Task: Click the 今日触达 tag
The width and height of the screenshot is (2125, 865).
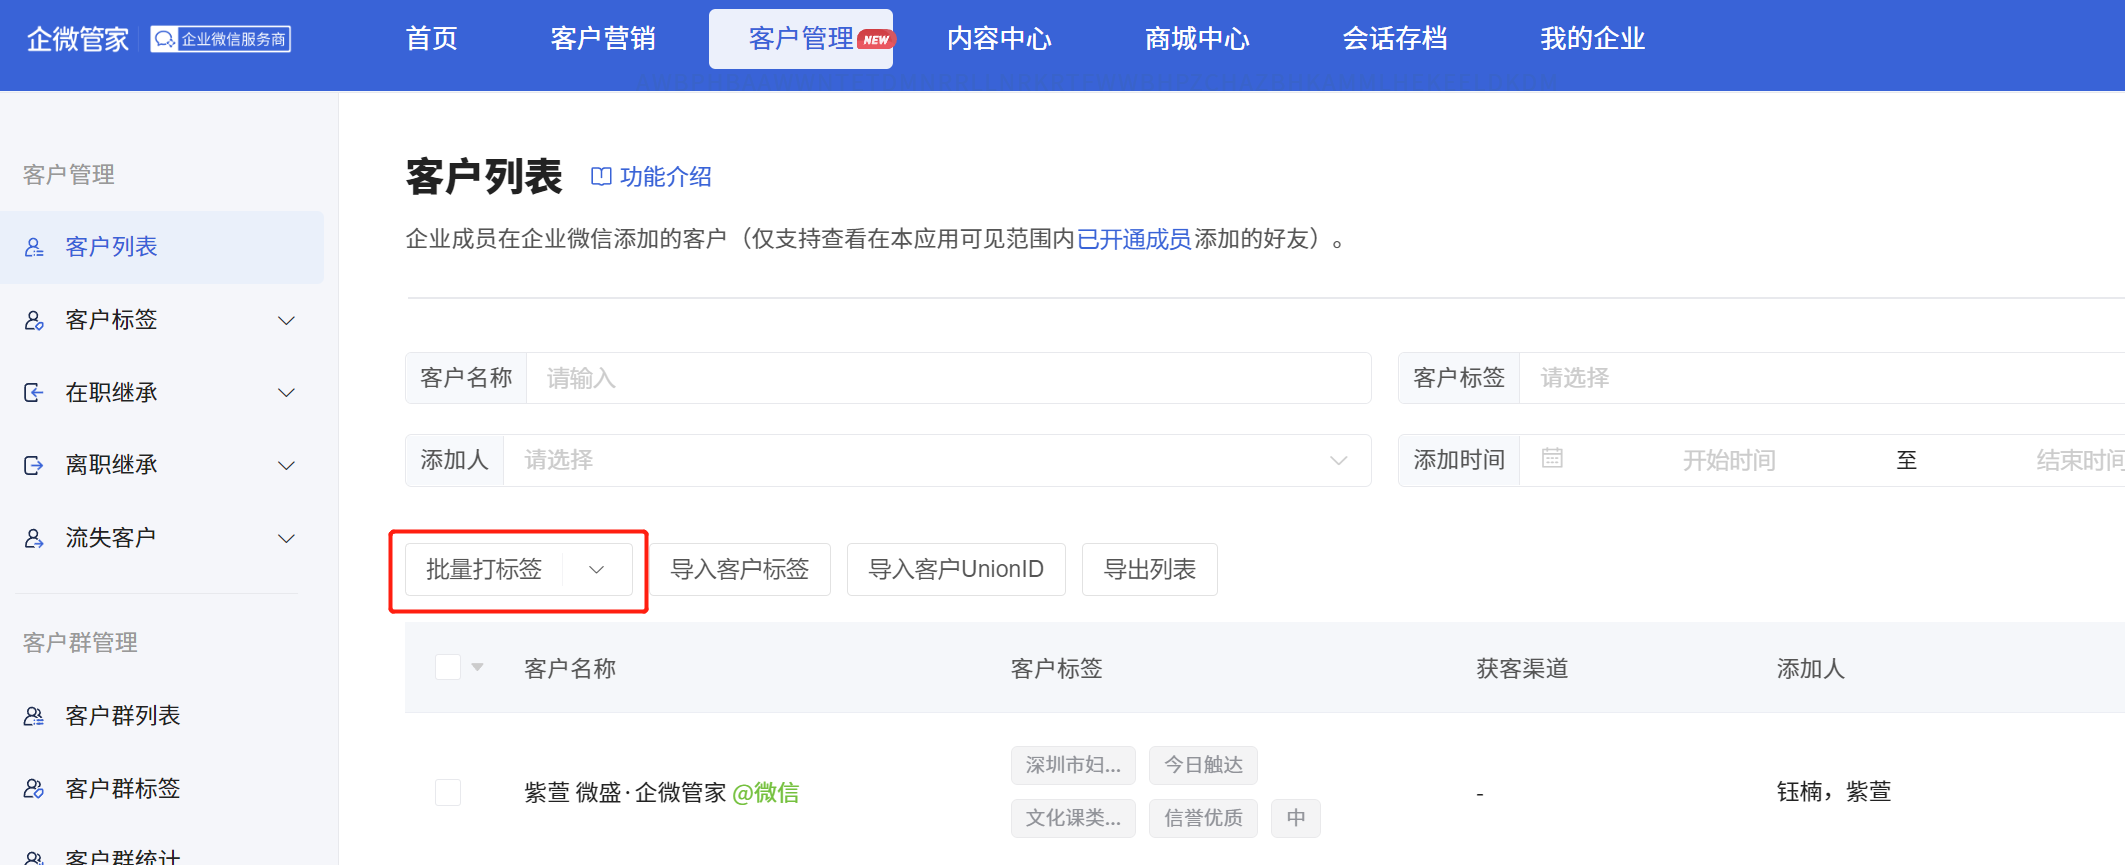Action: [1203, 765]
